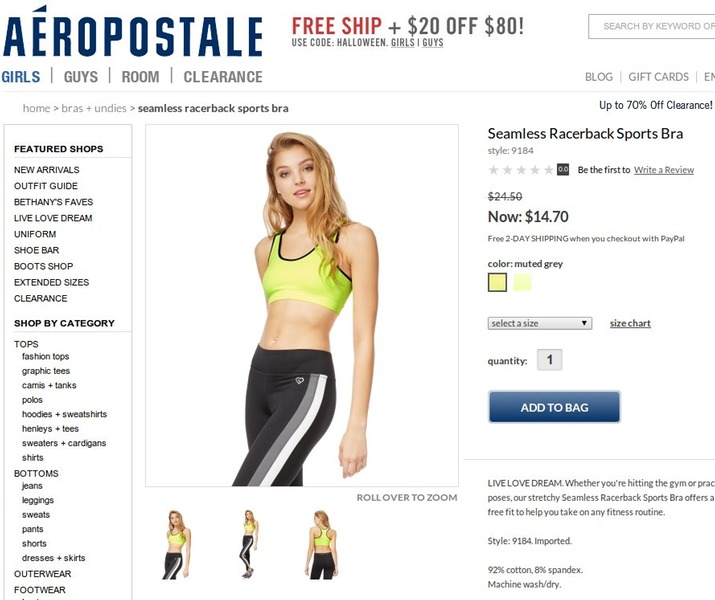Click the Aeropostale logo
The height and width of the screenshot is (600, 715).
[x=133, y=31]
